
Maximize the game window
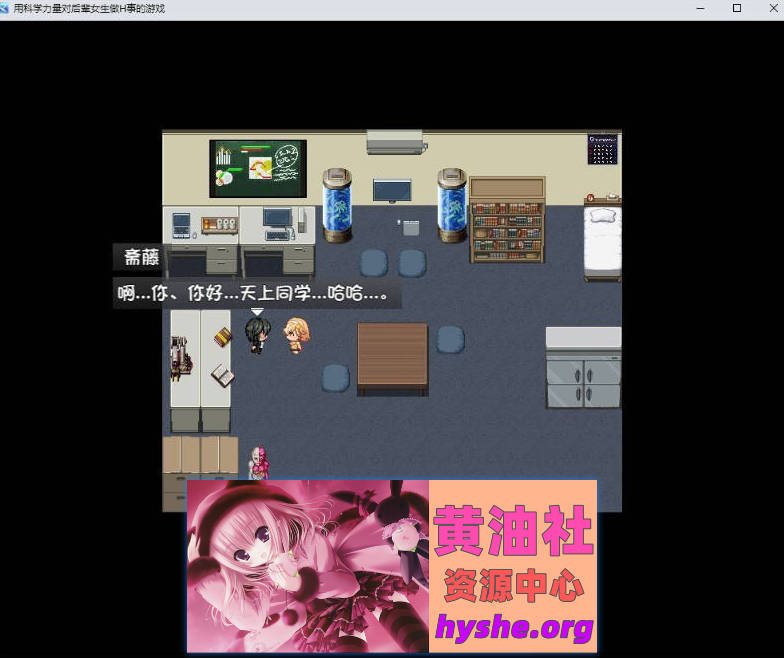(x=736, y=8)
